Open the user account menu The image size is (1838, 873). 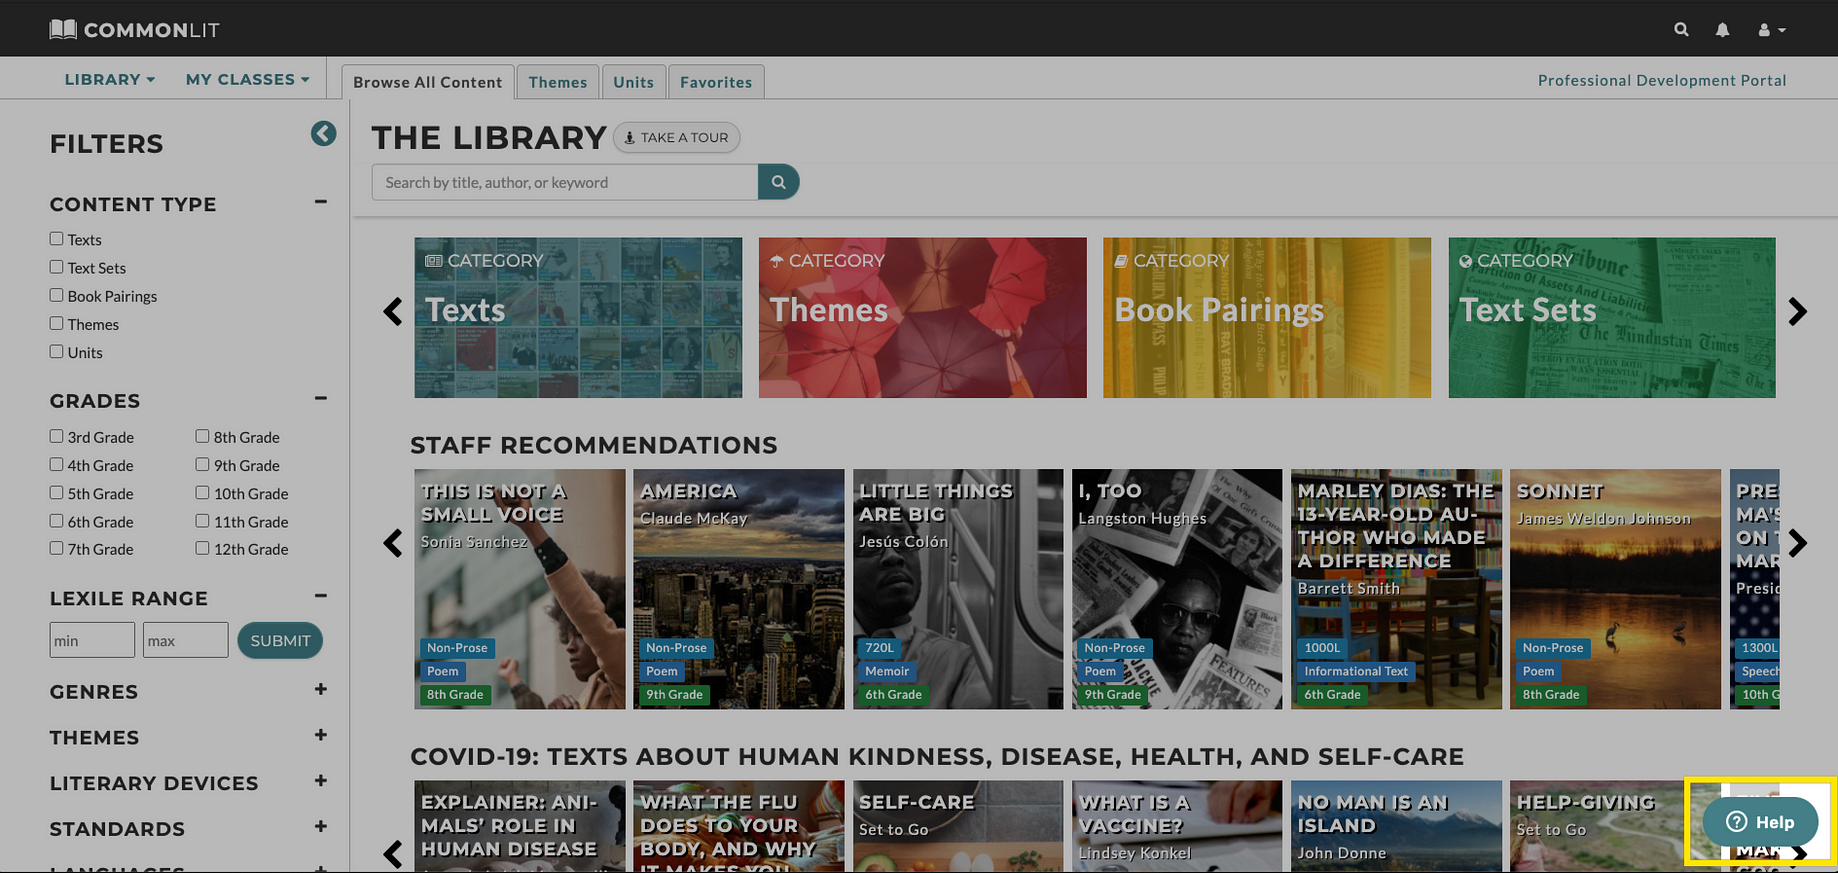pyautogui.click(x=1771, y=30)
